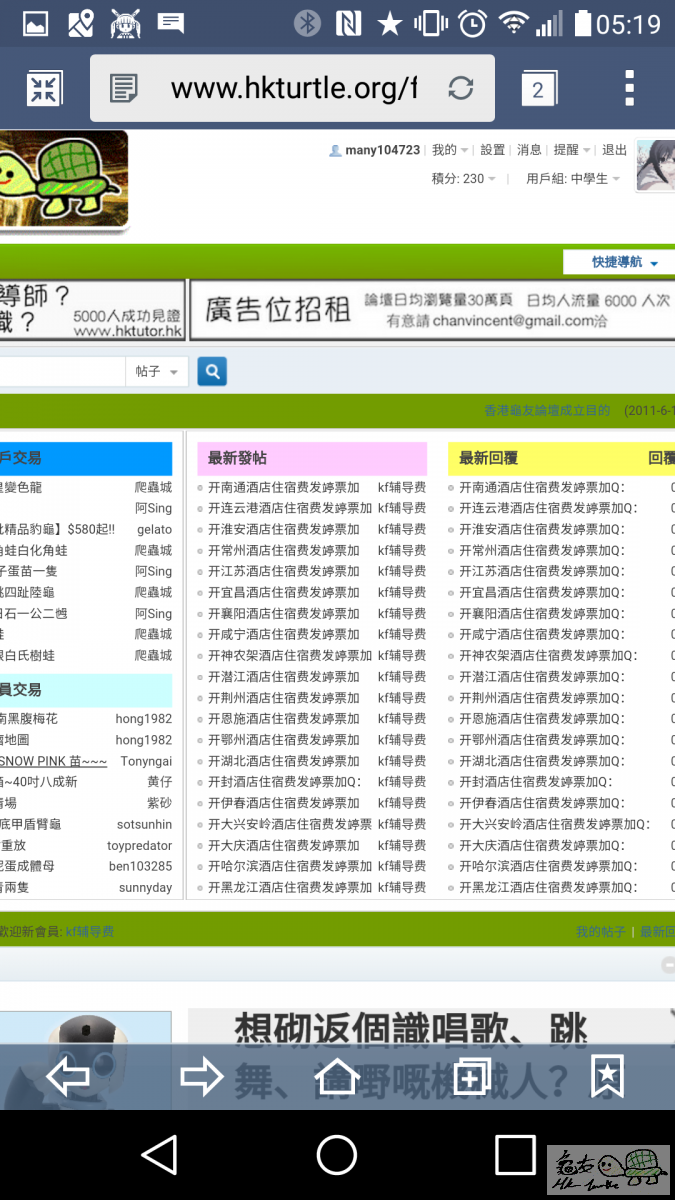Open the SNOW PINK 苗~~~ trade post
Viewport: 675px width, 1200px height.
pyautogui.click(x=54, y=761)
